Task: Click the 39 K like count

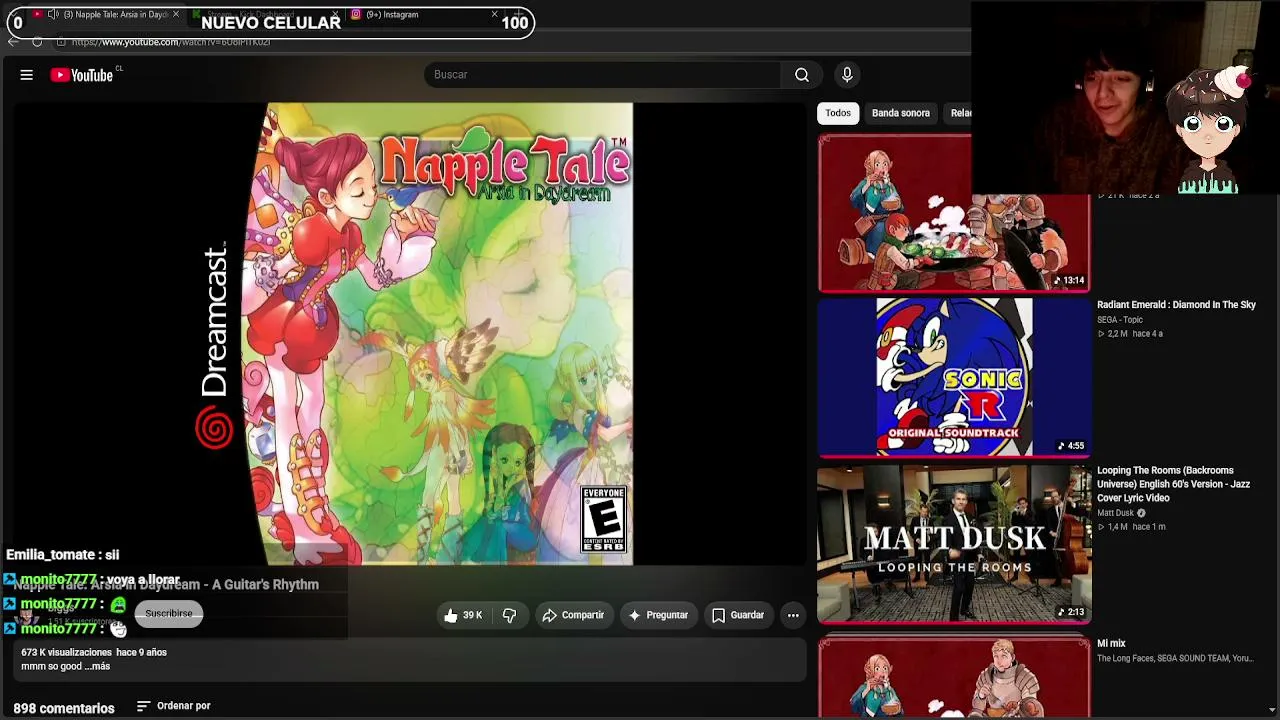Action: tap(473, 615)
